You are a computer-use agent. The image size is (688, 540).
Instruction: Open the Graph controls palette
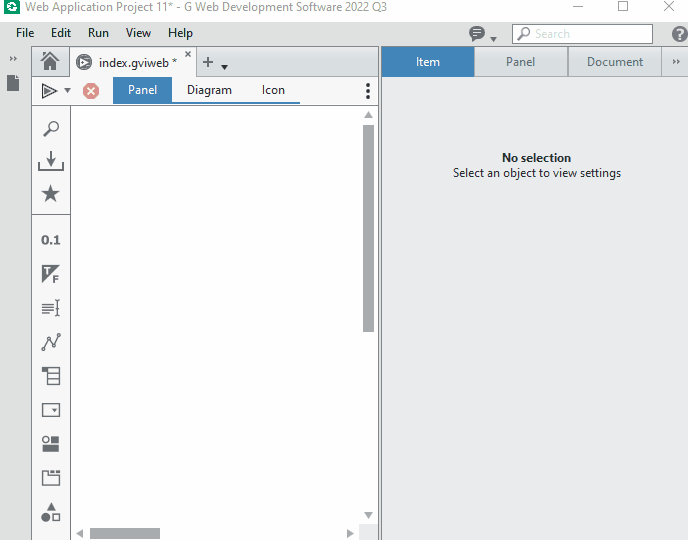[51, 342]
